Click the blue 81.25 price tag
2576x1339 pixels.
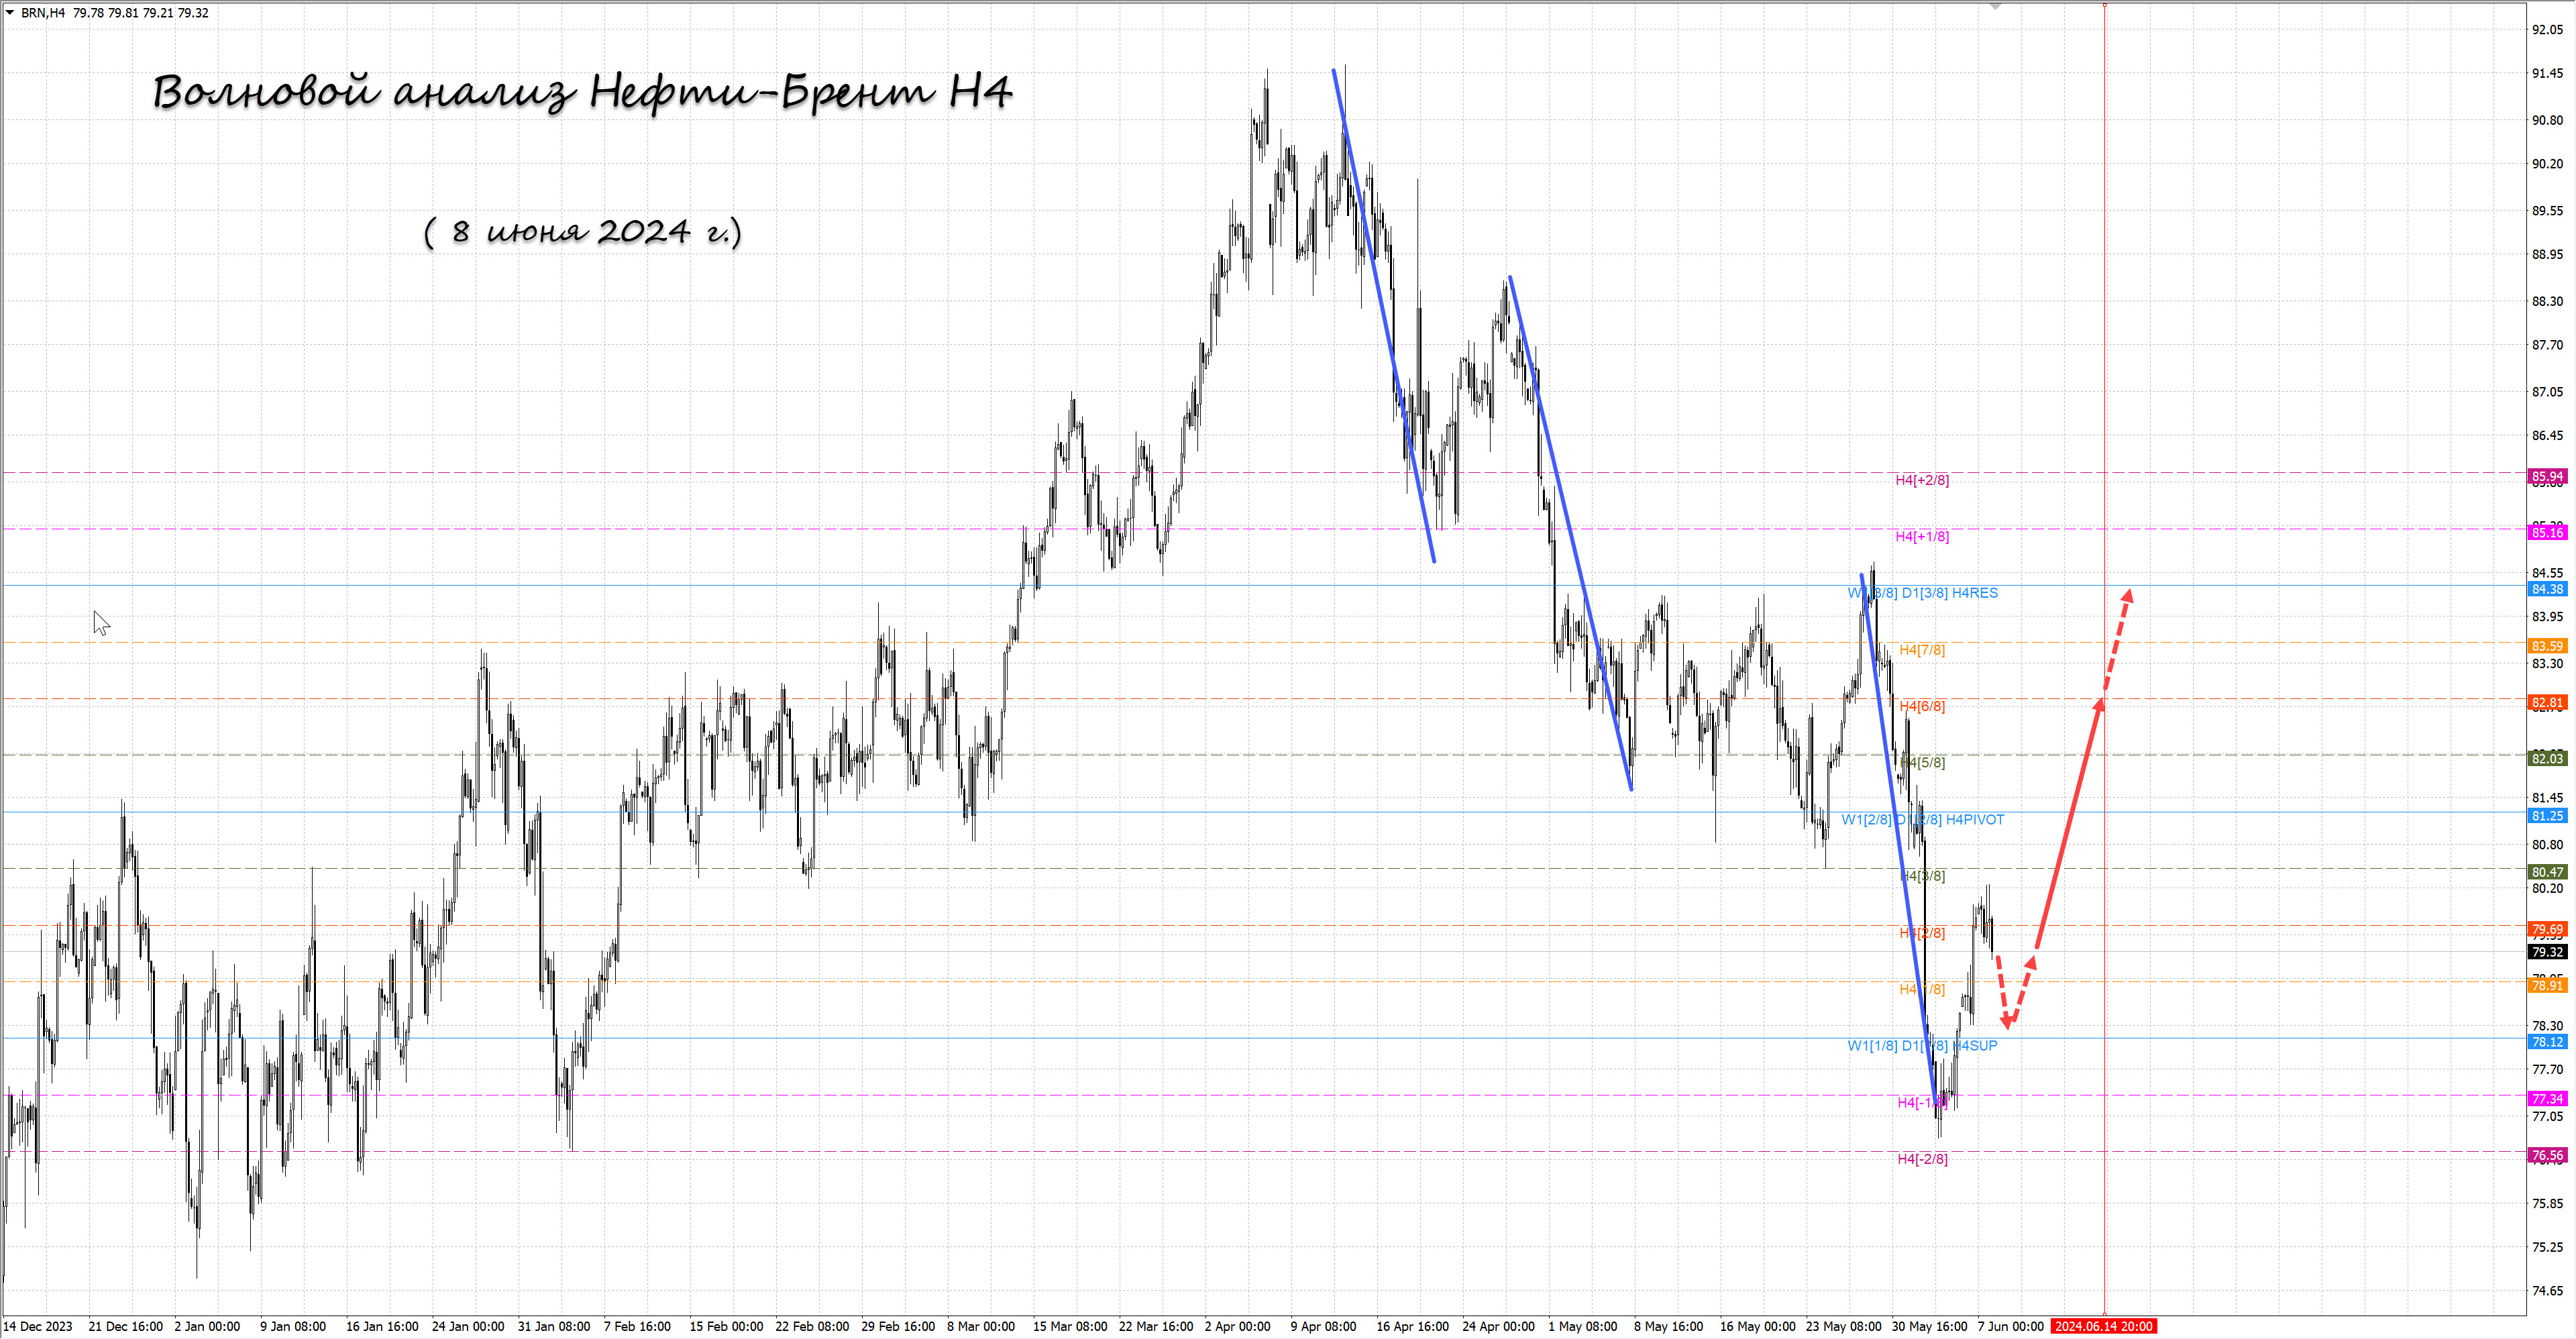click(x=2547, y=816)
